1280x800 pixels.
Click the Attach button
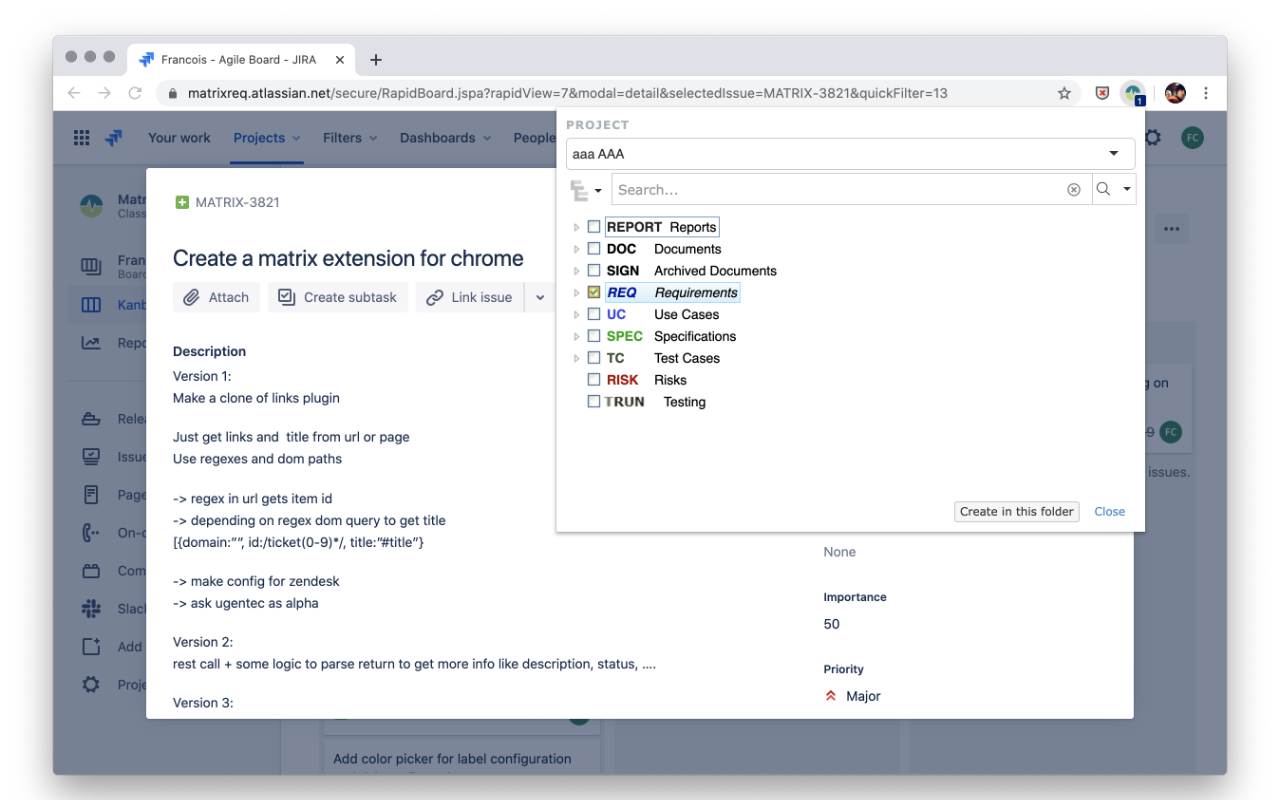point(217,297)
